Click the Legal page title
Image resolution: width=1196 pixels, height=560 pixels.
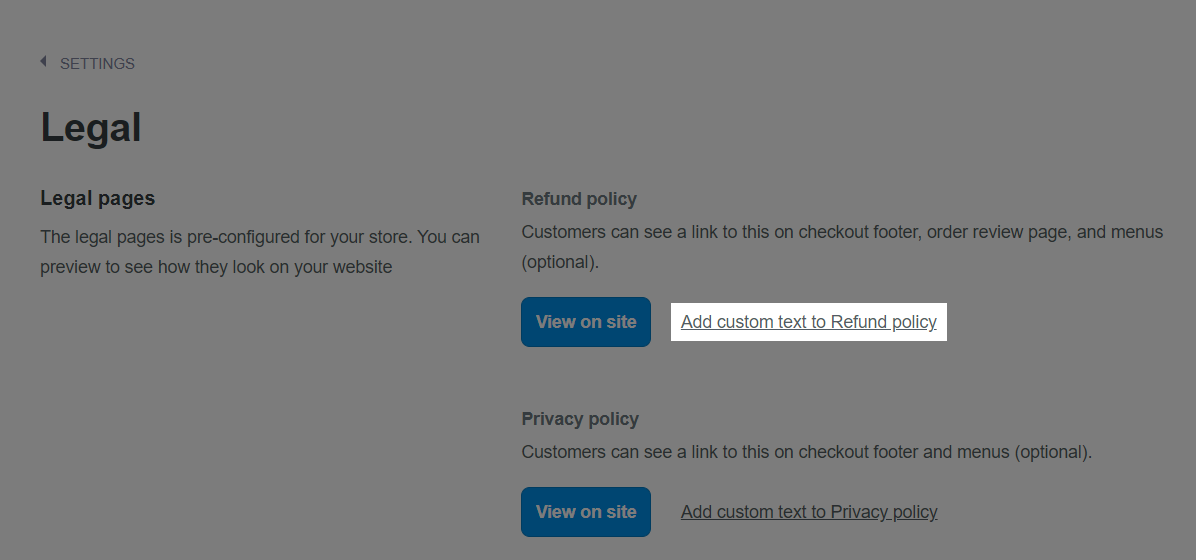tap(91, 127)
